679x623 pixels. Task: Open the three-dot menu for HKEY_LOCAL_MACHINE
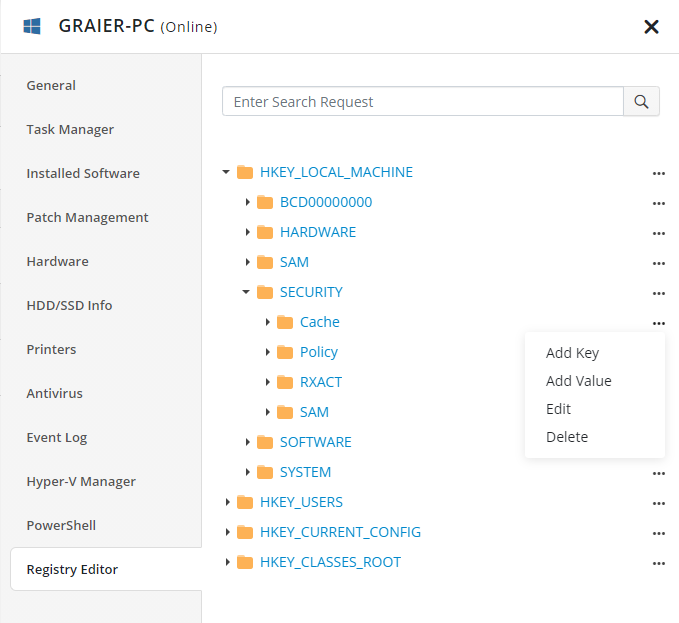point(658,173)
